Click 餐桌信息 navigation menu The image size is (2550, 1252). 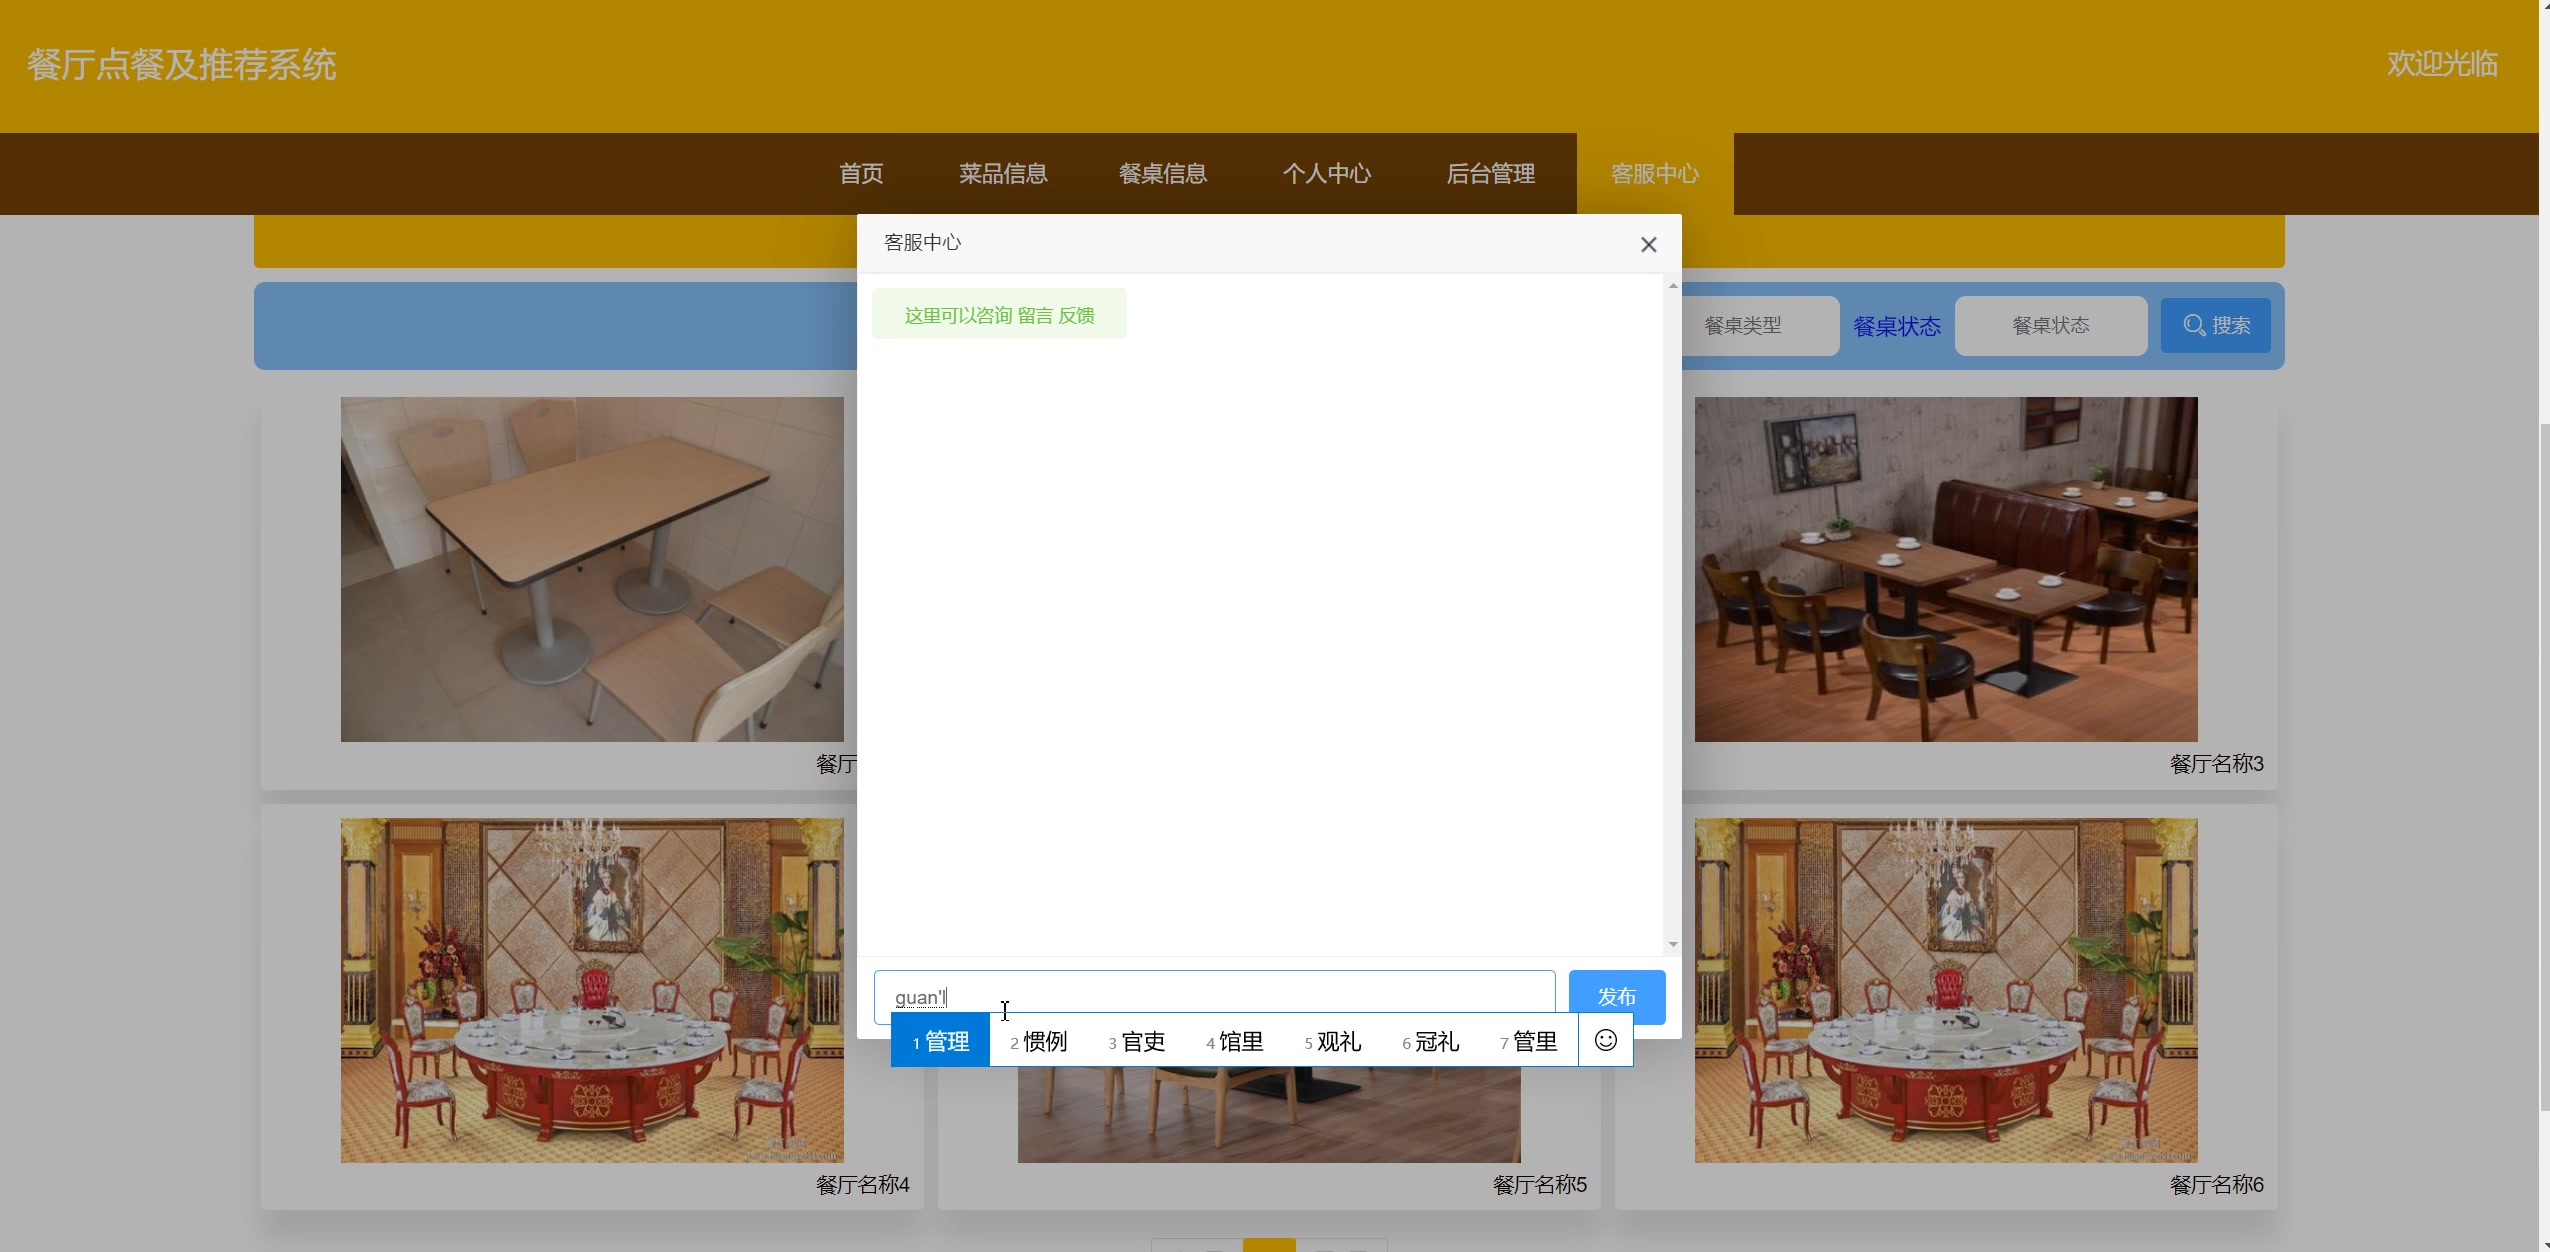point(1166,172)
